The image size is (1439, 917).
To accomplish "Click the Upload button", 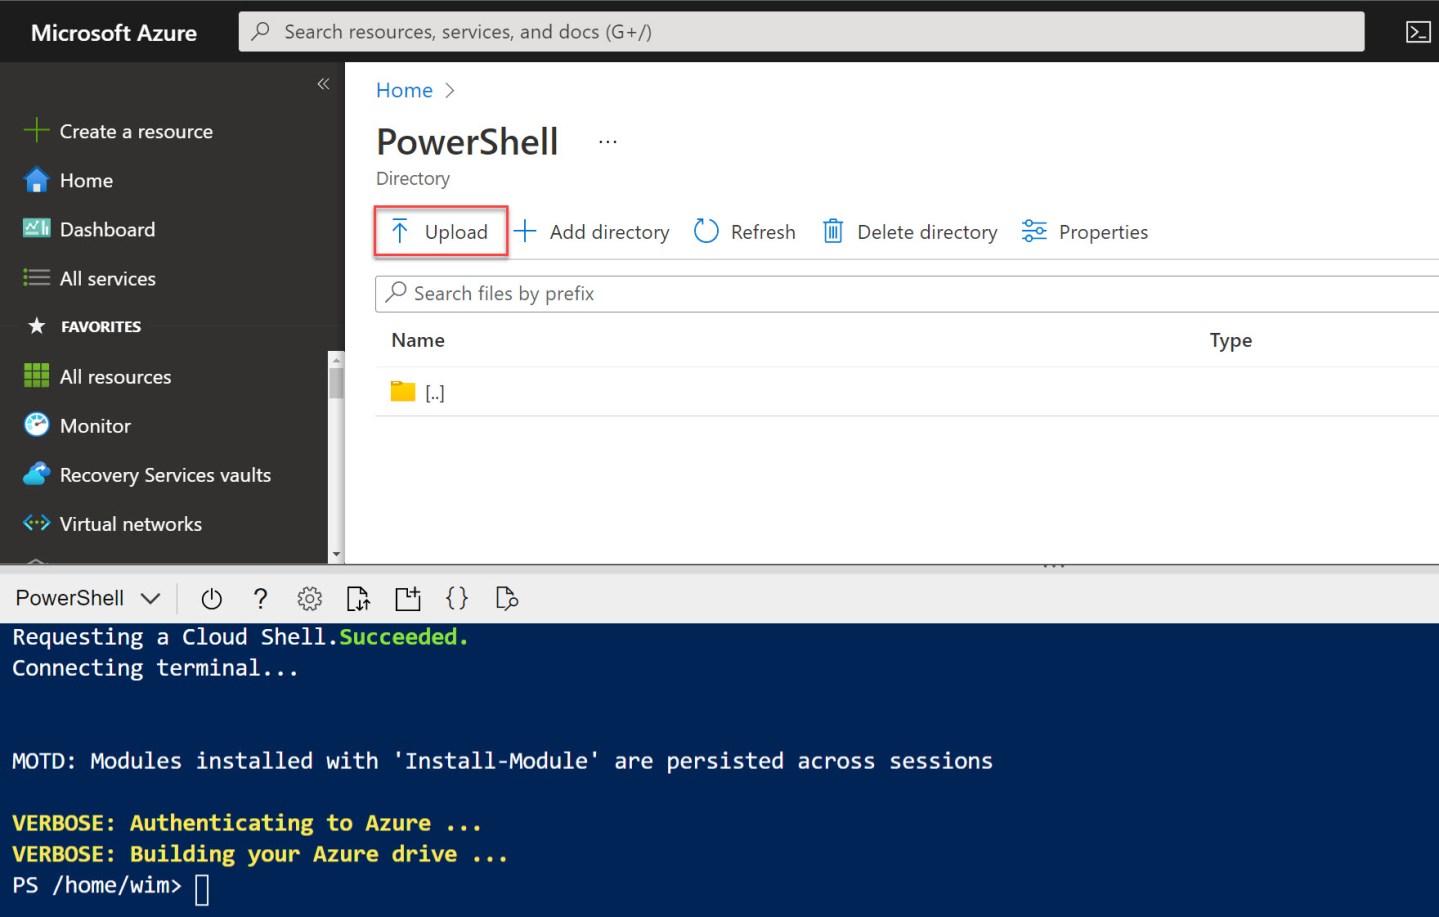I will pyautogui.click(x=441, y=232).
